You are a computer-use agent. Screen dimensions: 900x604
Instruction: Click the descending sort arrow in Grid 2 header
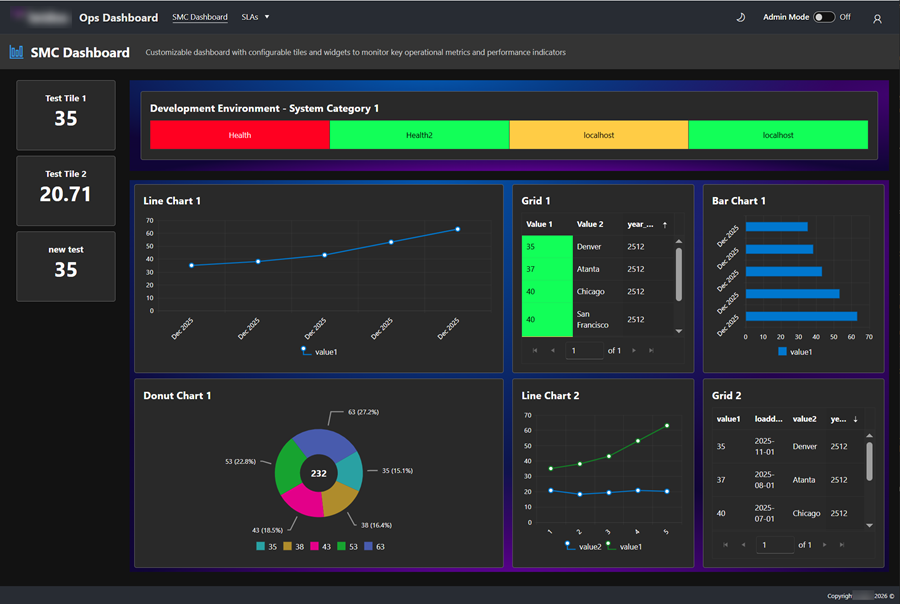click(x=855, y=419)
